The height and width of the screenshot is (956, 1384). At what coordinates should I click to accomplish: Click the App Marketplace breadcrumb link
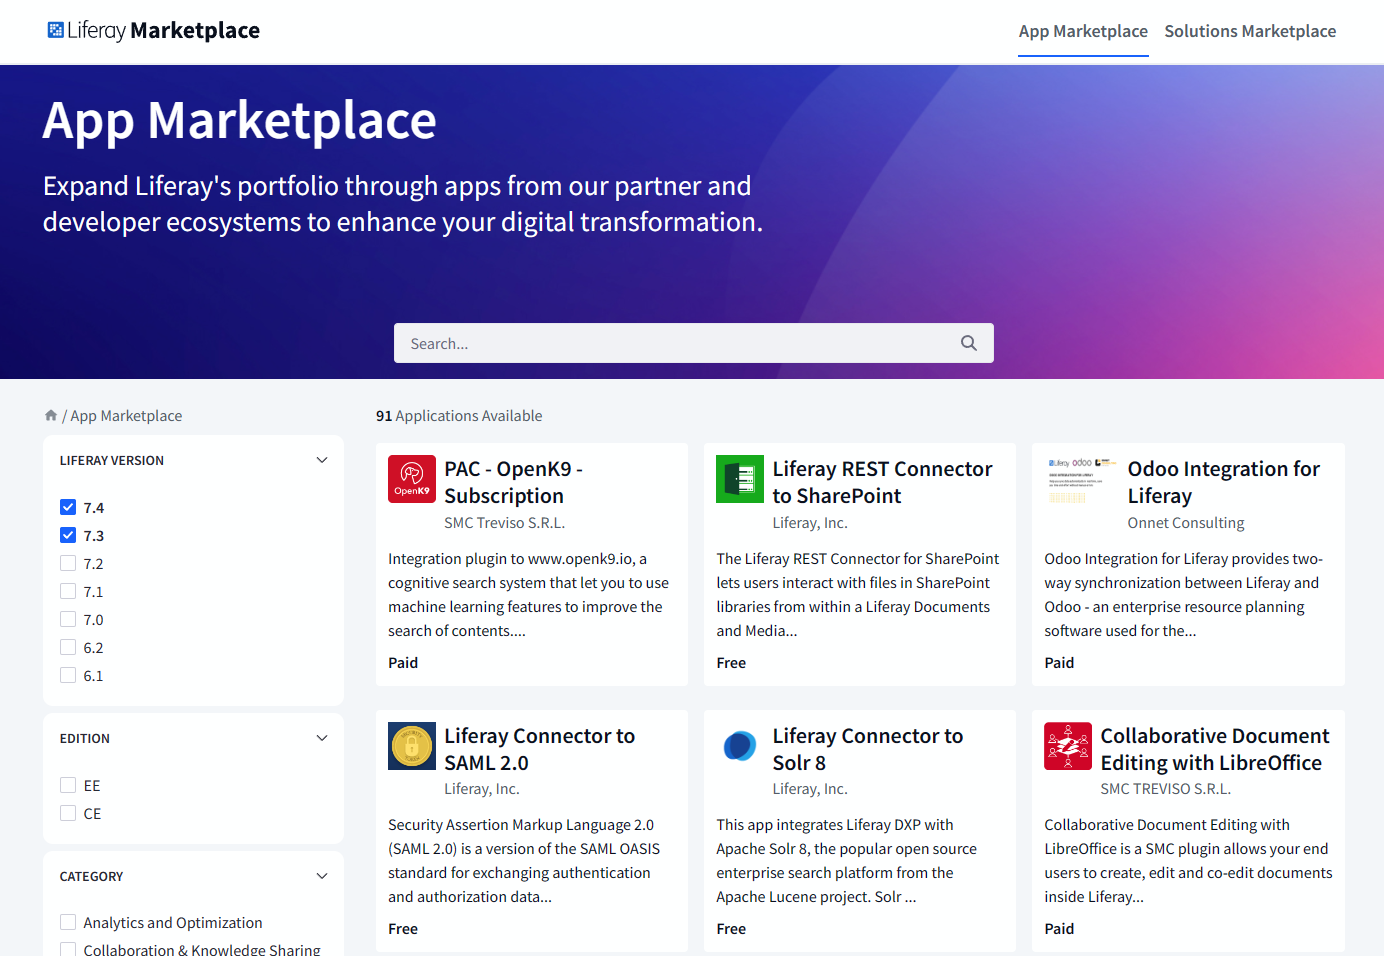tap(126, 415)
